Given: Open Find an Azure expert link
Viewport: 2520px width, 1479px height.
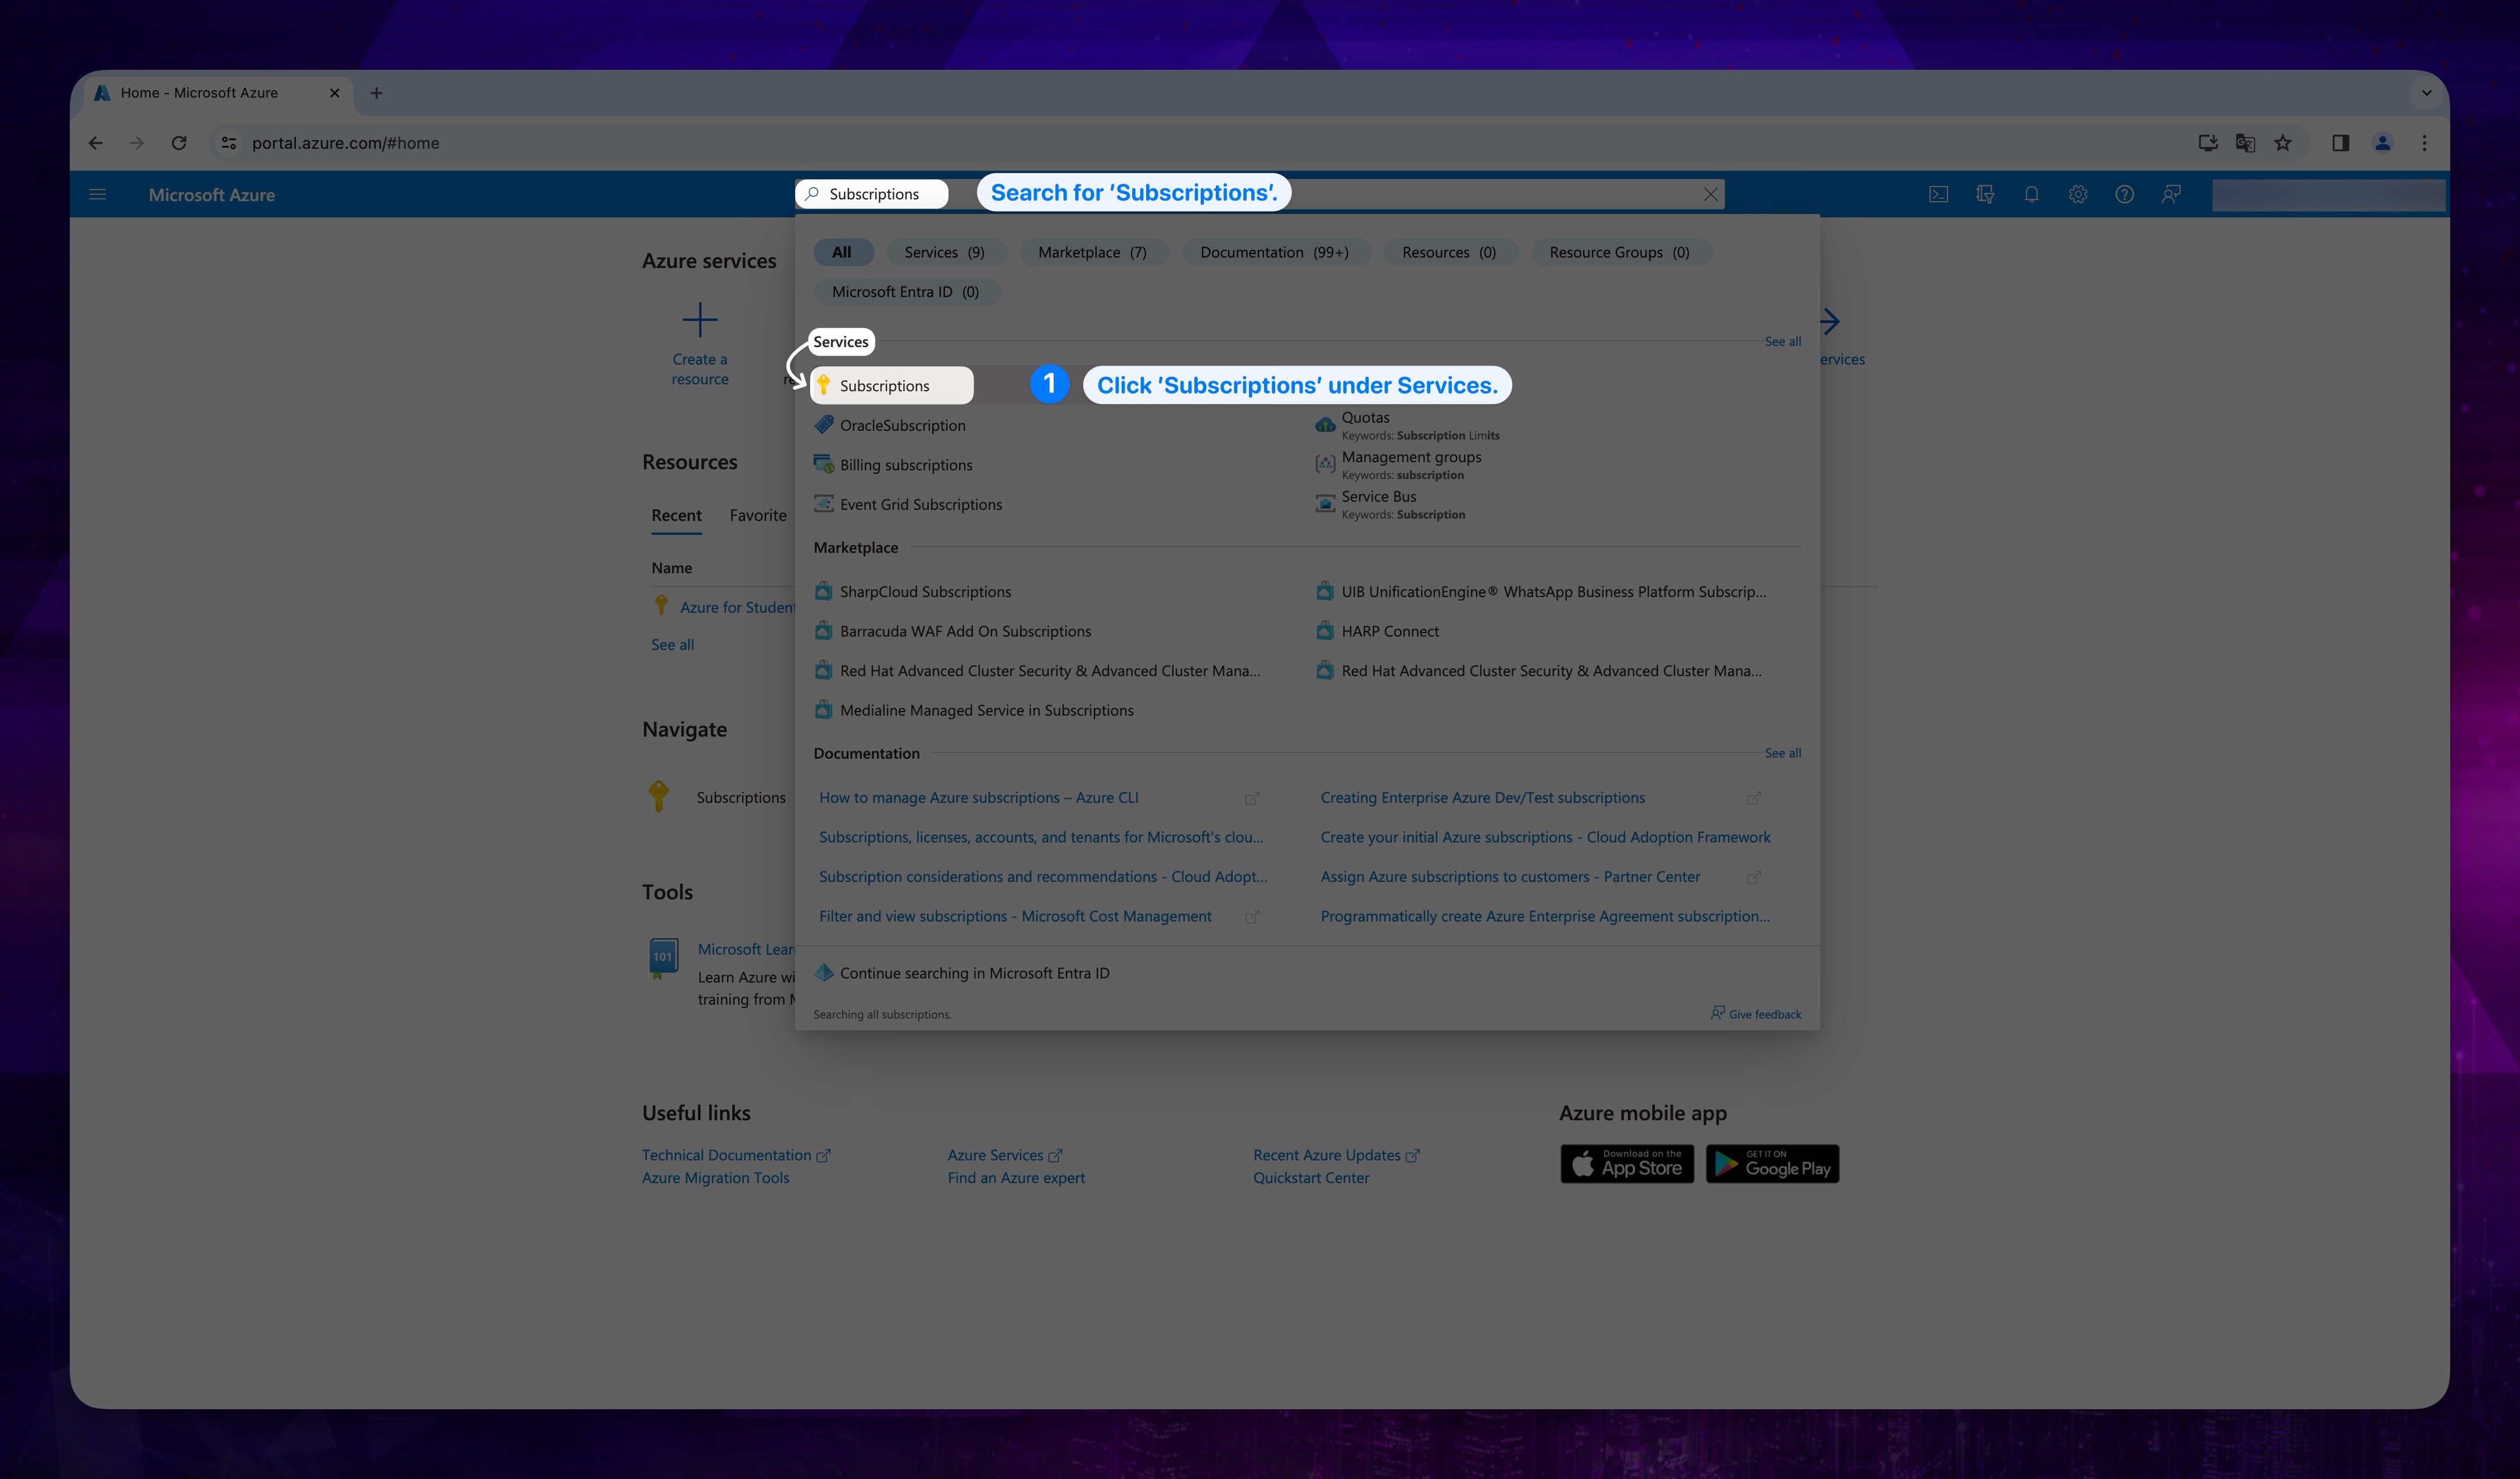Looking at the screenshot, I should (1016, 1178).
